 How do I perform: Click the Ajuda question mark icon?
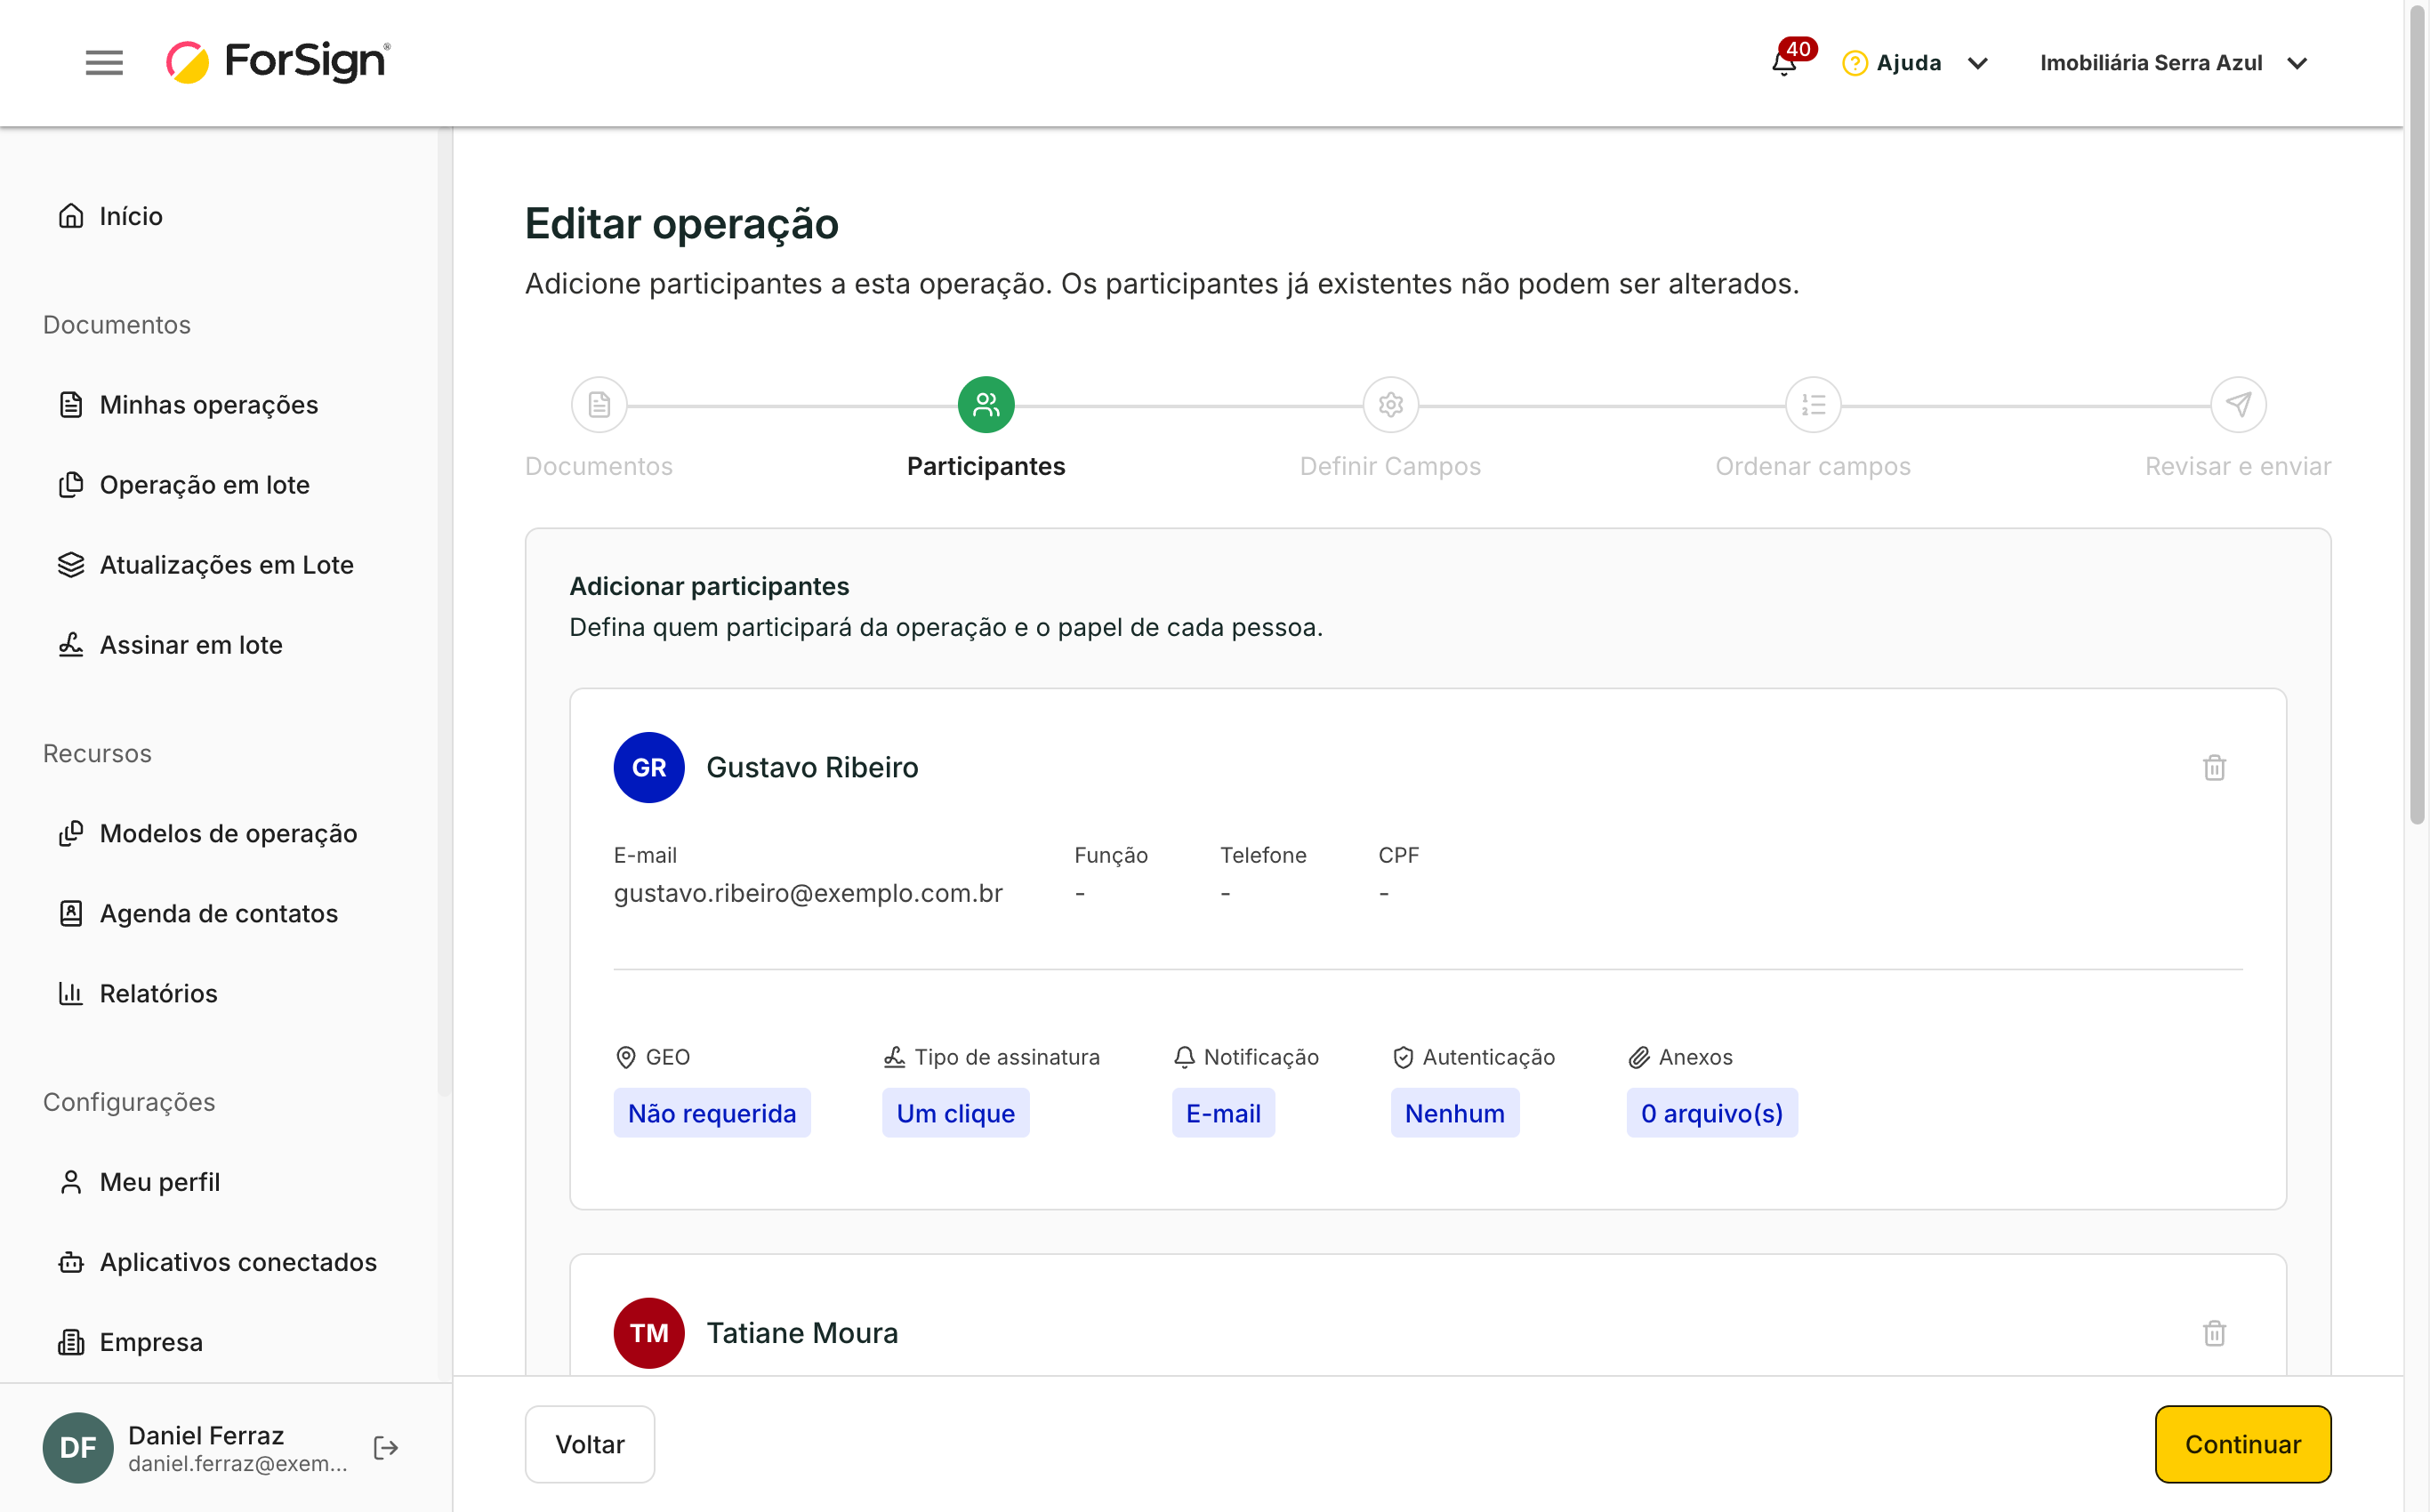1854,63
